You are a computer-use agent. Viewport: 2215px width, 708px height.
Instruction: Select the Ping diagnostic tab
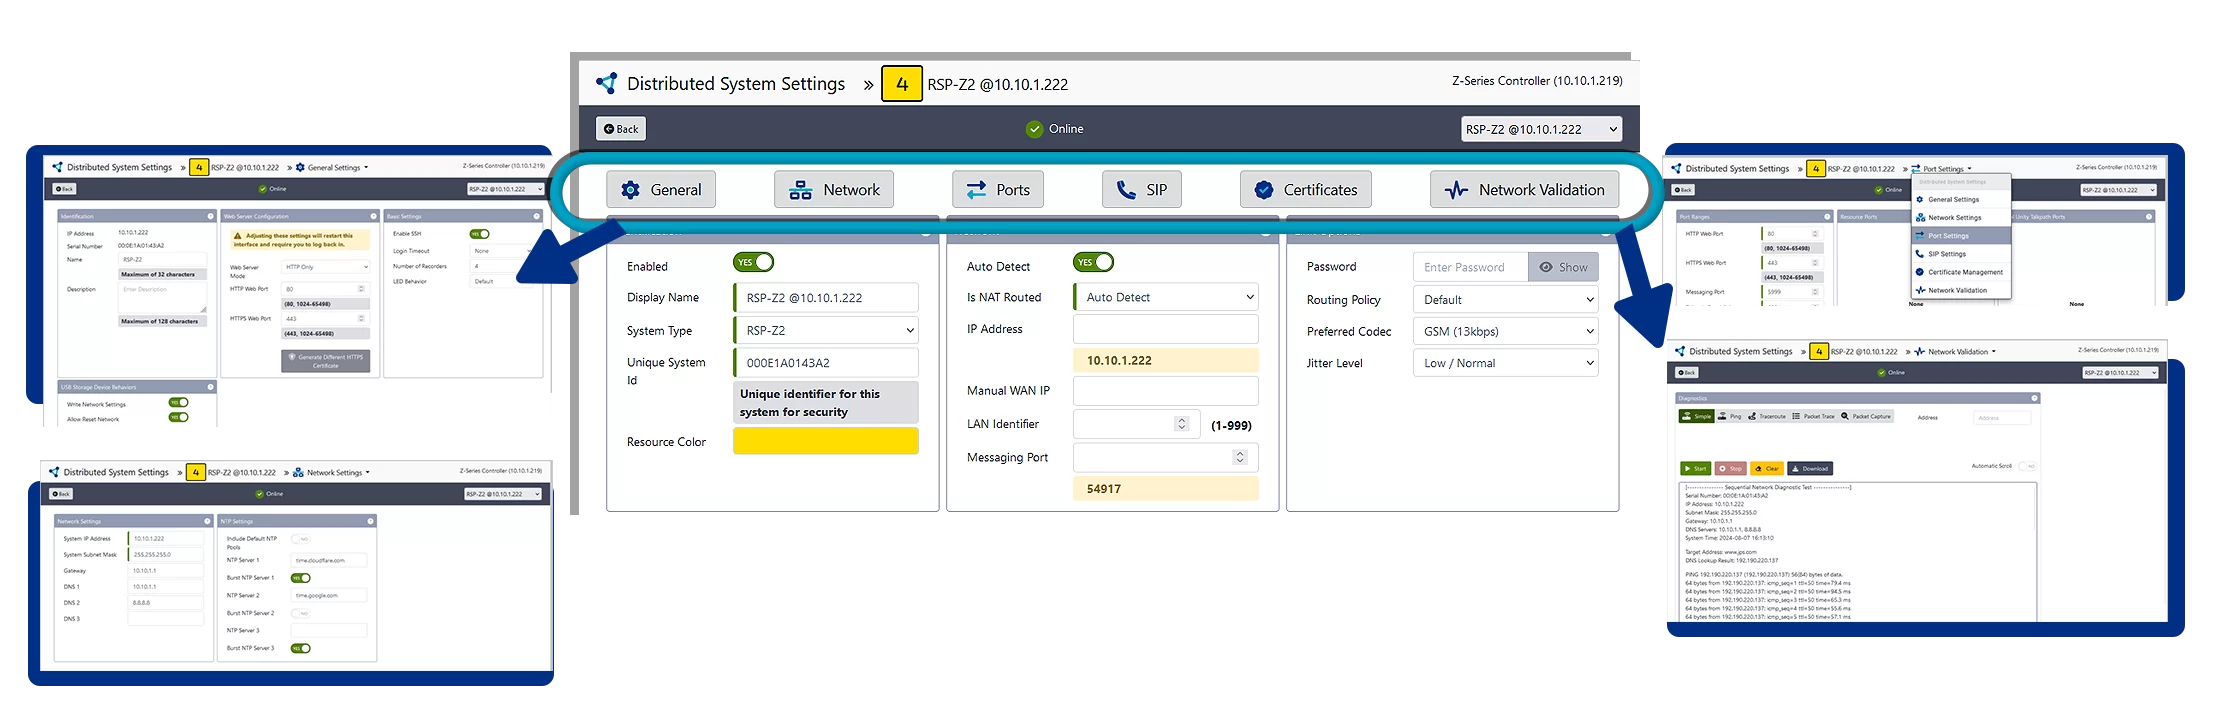click(1730, 416)
